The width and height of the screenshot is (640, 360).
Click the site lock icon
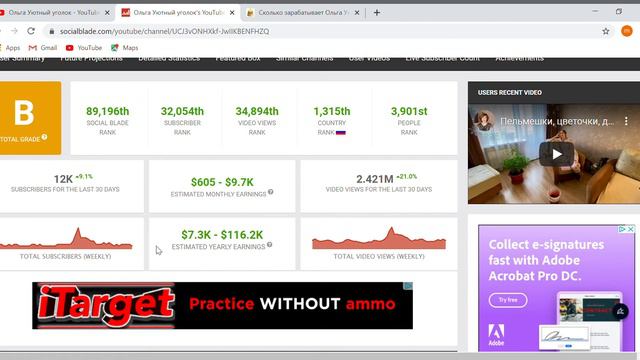[x=51, y=31]
